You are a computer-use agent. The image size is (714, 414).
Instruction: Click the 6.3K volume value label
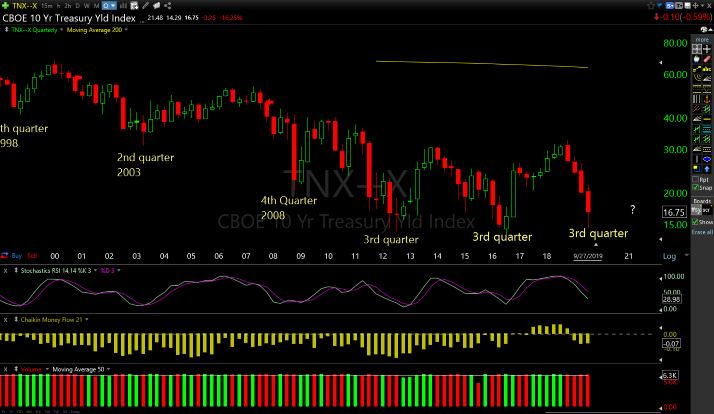[670, 375]
